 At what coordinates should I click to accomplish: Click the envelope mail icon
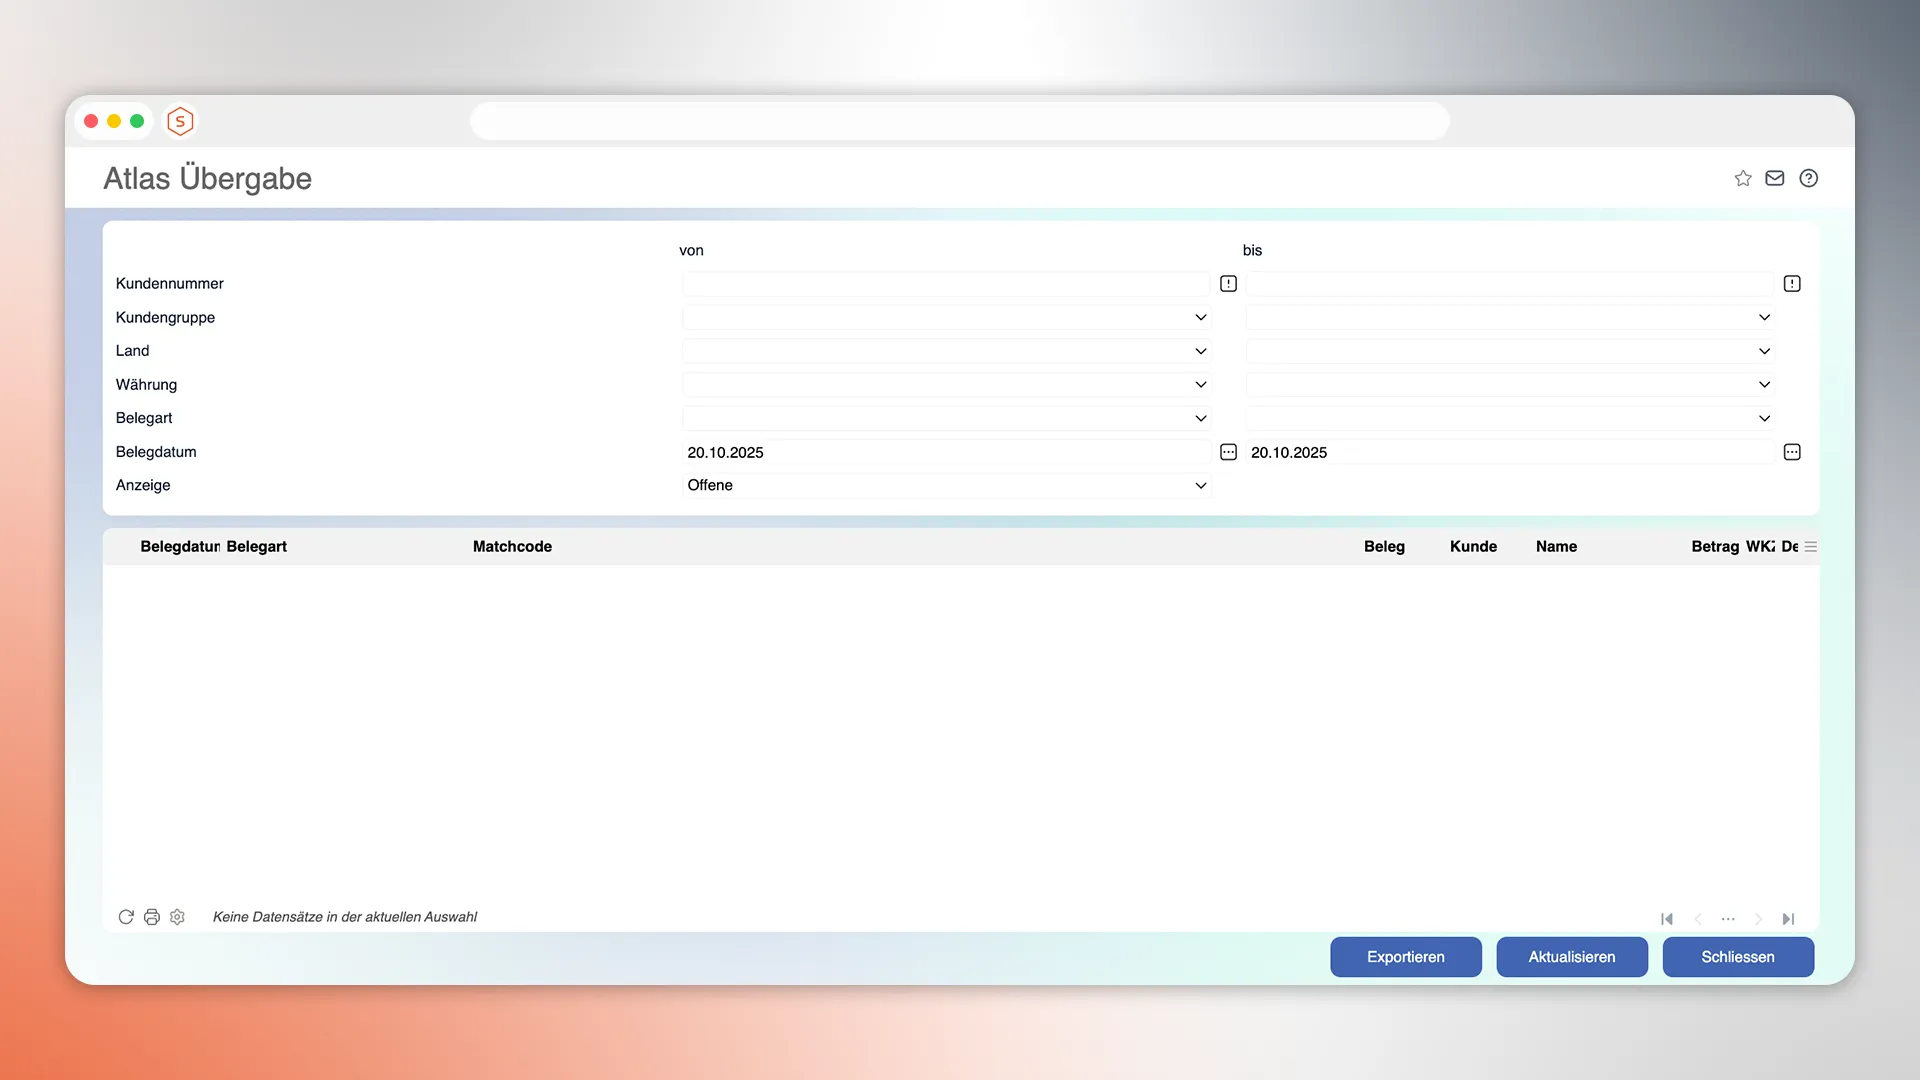pyautogui.click(x=1775, y=178)
